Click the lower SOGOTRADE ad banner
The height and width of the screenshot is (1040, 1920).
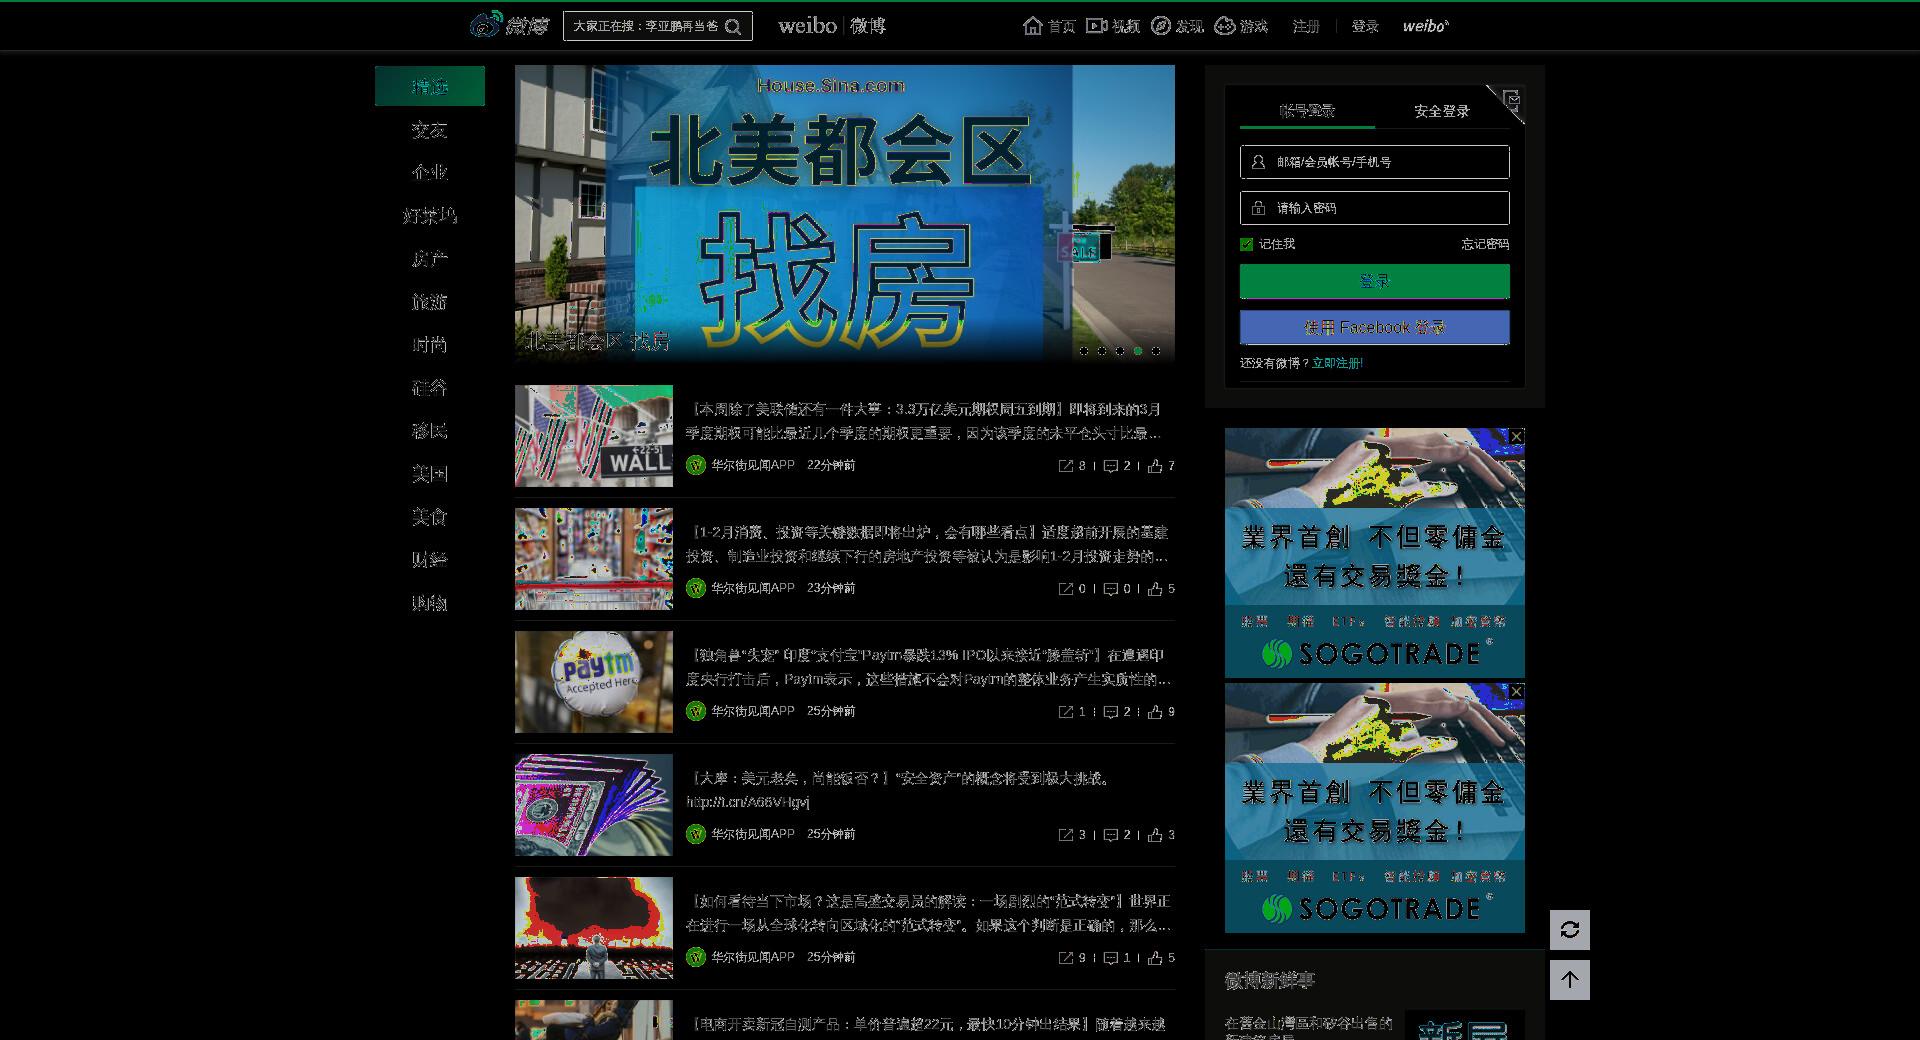[x=1375, y=808]
